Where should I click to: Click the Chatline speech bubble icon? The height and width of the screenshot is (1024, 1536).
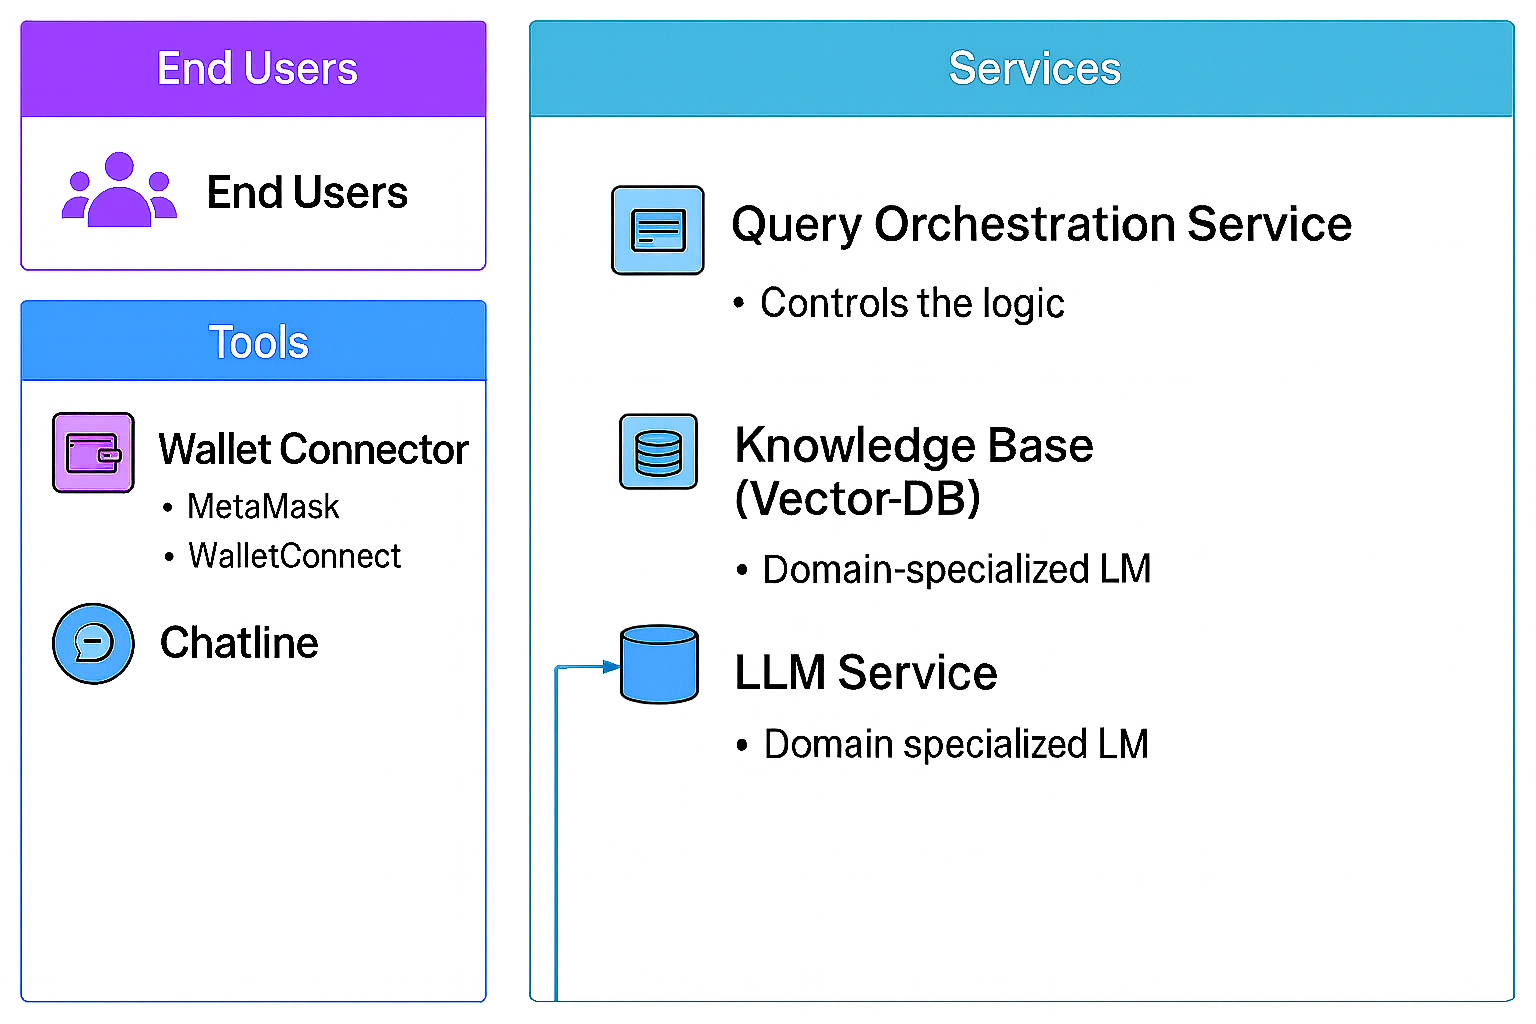point(93,643)
